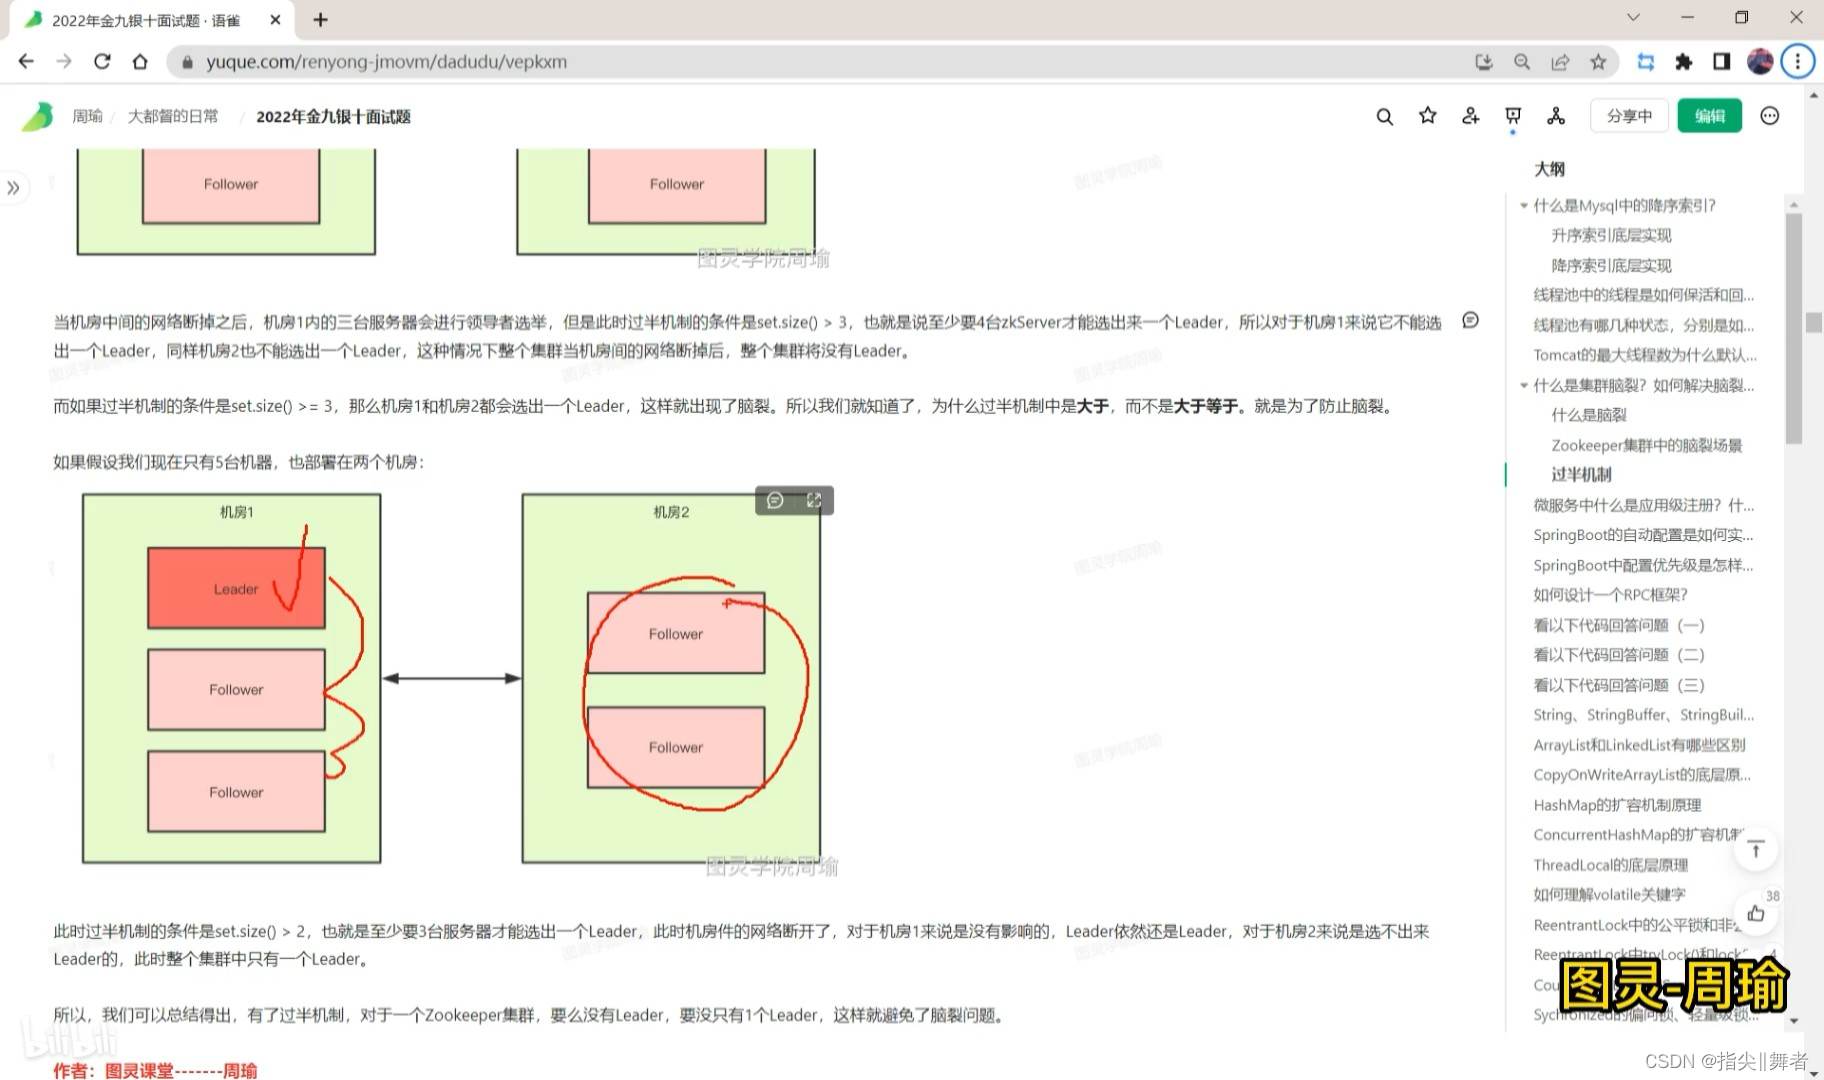This screenshot has width=1824, height=1080.
Task: Open the extensions puzzle icon
Action: tap(1684, 62)
